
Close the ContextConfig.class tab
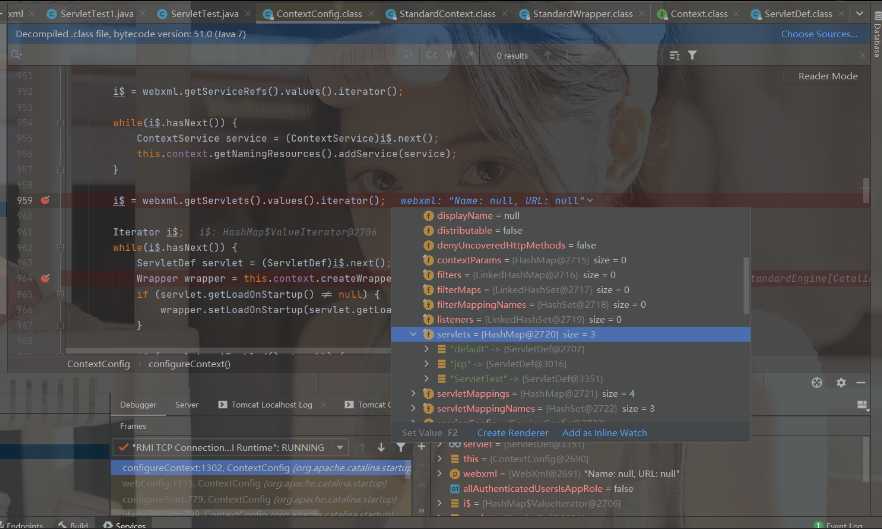point(371,14)
